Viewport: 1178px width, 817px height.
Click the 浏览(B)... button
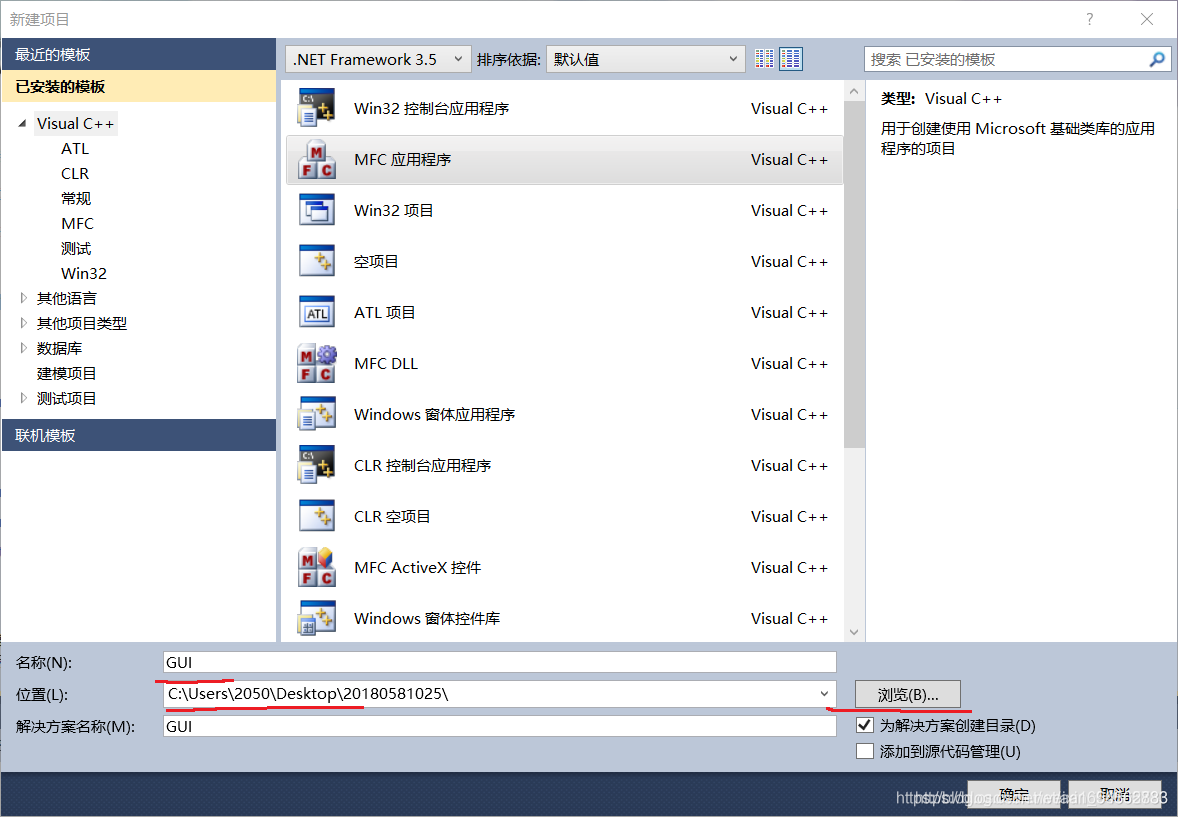[908, 694]
